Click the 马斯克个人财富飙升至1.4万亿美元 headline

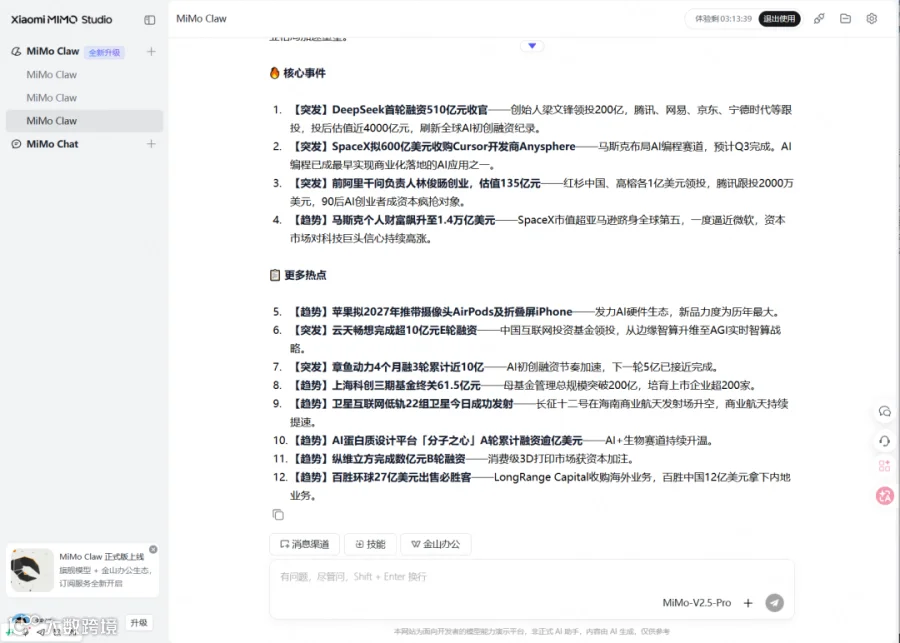click(x=413, y=220)
